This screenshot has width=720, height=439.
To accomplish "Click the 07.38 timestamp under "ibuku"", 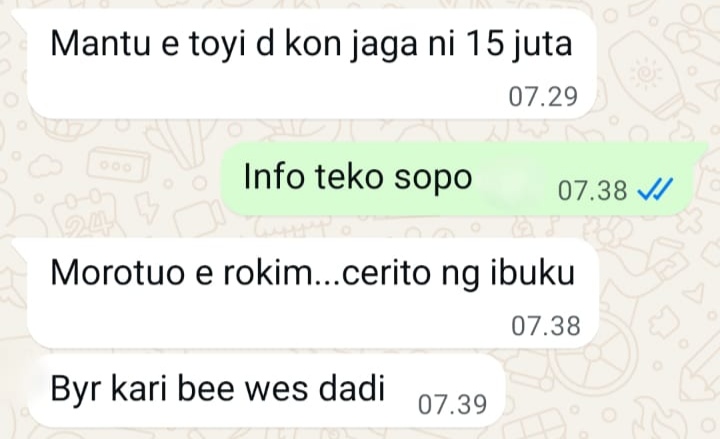I will click(546, 326).
